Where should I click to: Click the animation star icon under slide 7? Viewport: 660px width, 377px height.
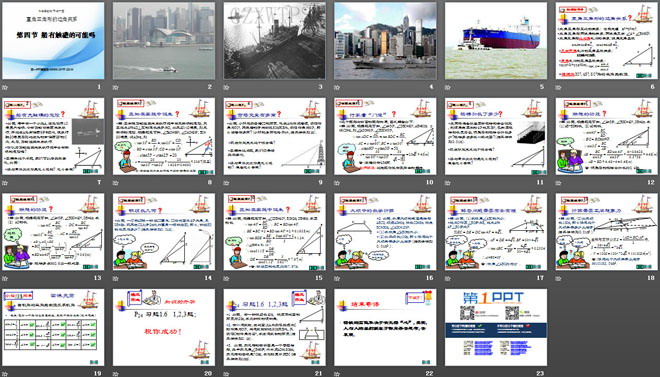point(5,183)
